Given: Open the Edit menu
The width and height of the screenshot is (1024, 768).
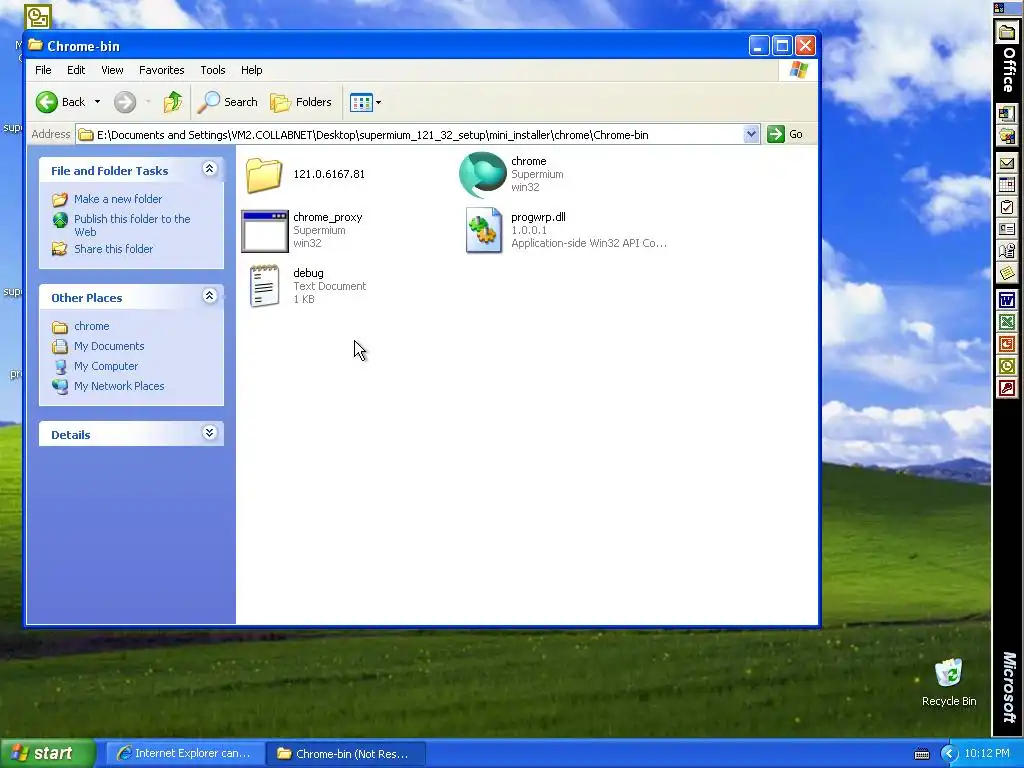Looking at the screenshot, I should 76,70.
